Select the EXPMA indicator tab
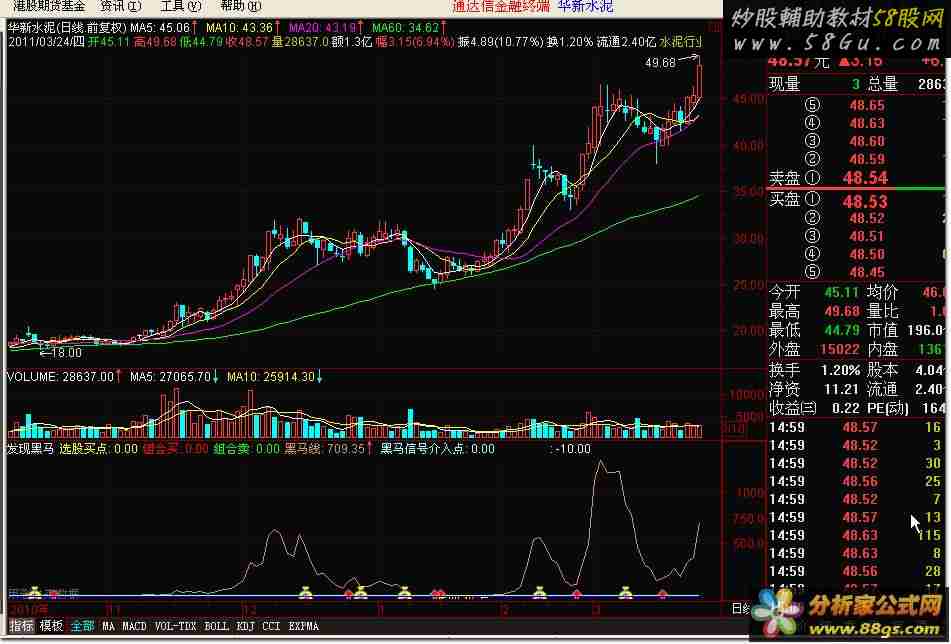 point(304,626)
